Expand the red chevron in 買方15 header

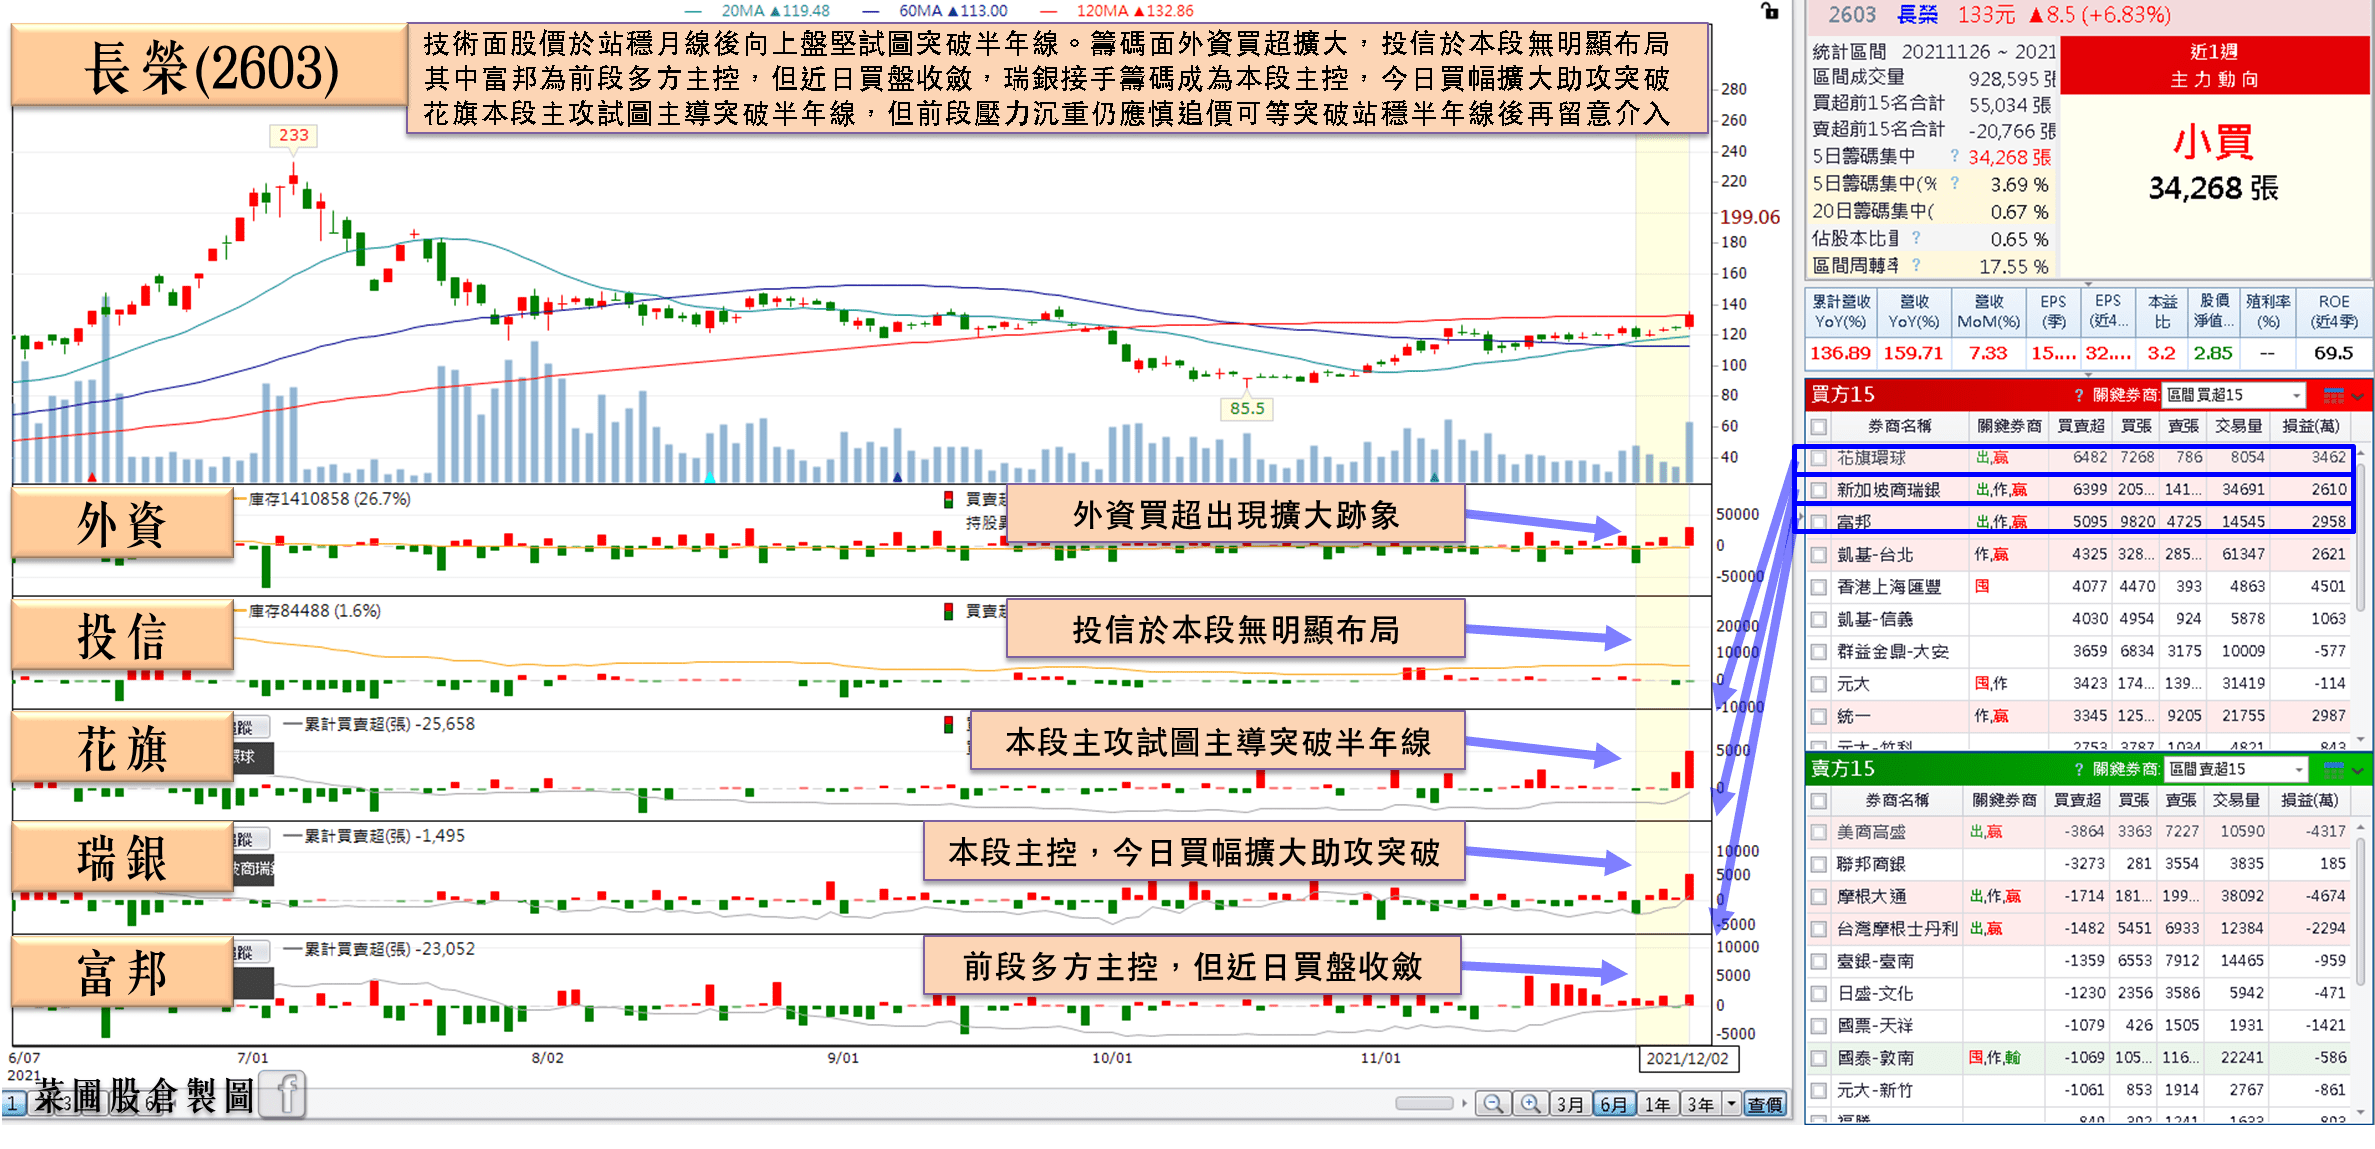point(2359,396)
